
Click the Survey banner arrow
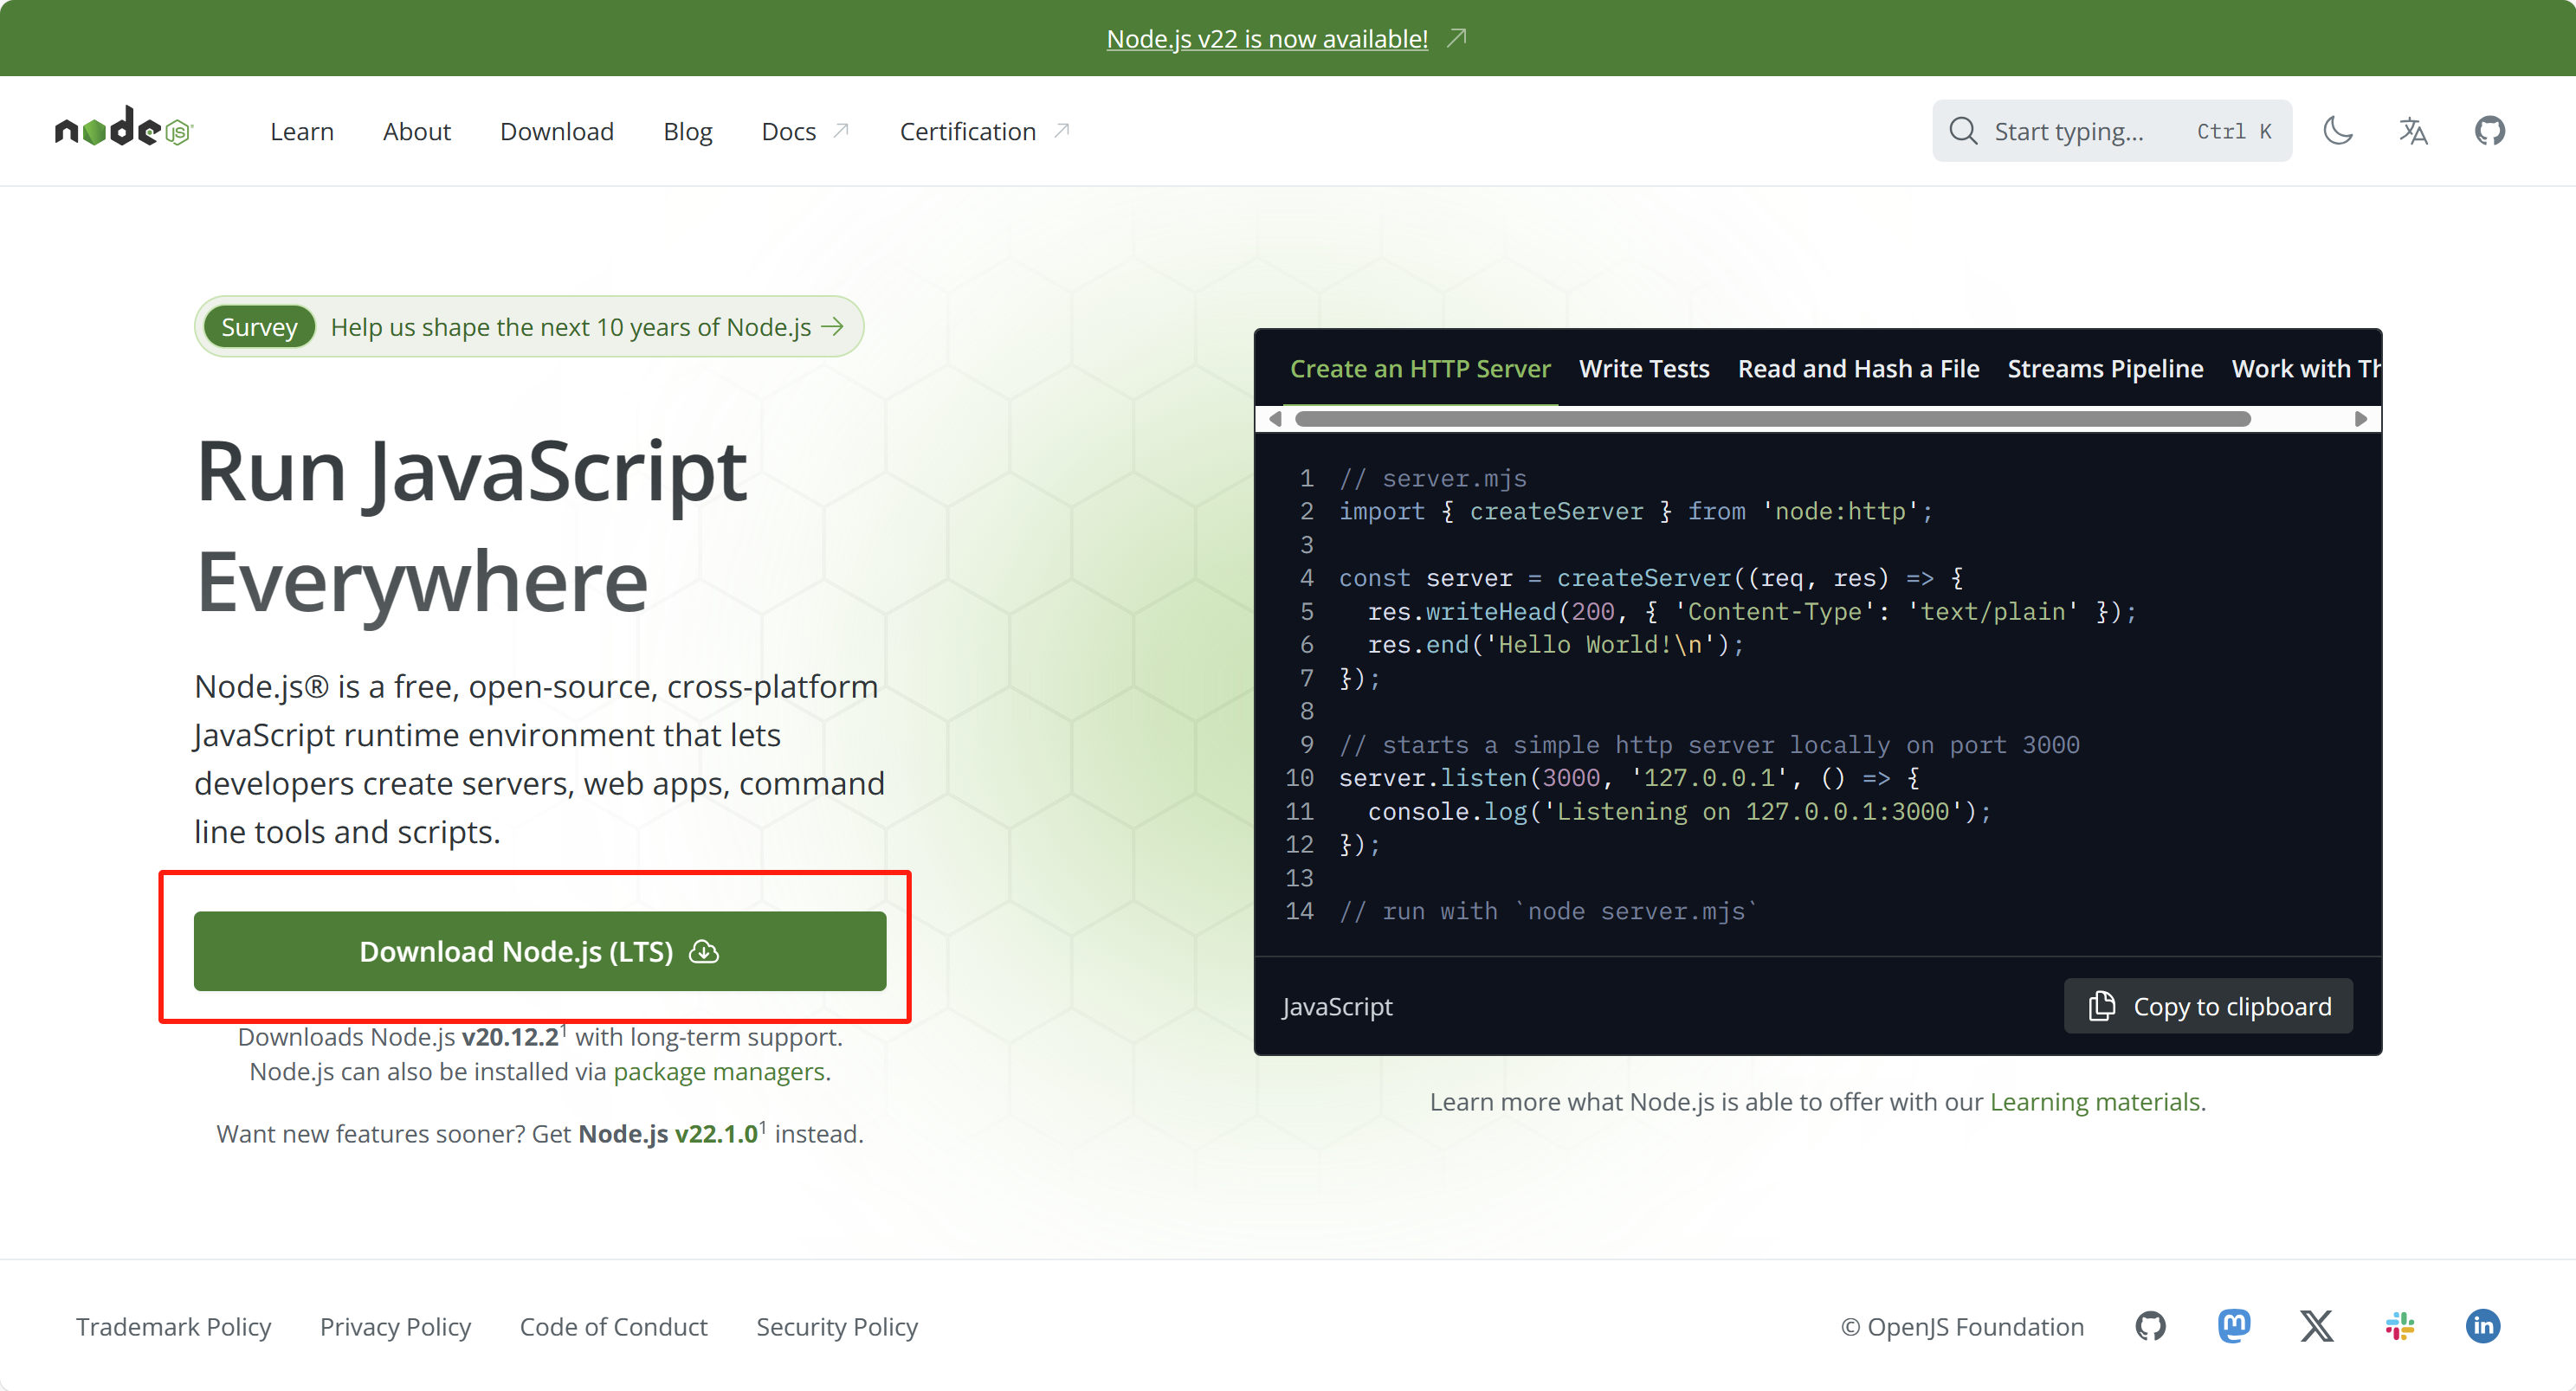832,327
